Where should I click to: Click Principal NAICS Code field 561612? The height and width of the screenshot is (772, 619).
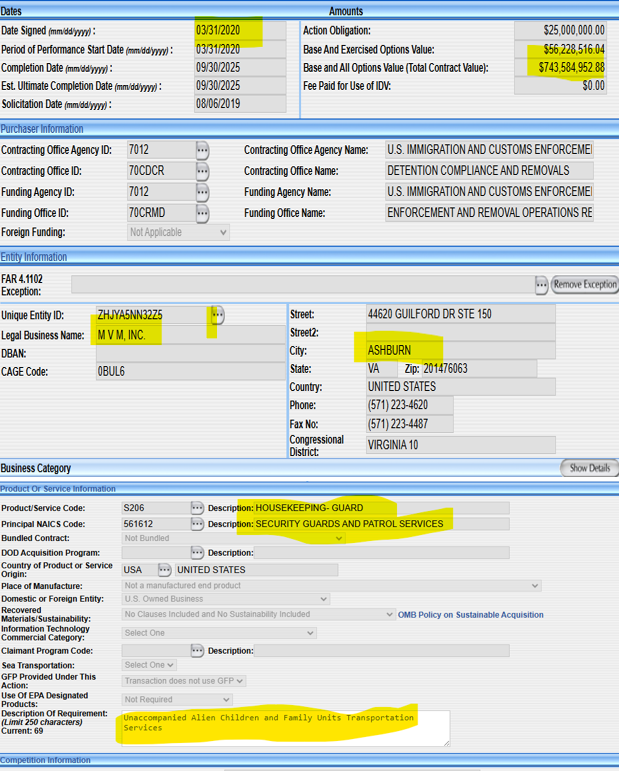coord(156,524)
